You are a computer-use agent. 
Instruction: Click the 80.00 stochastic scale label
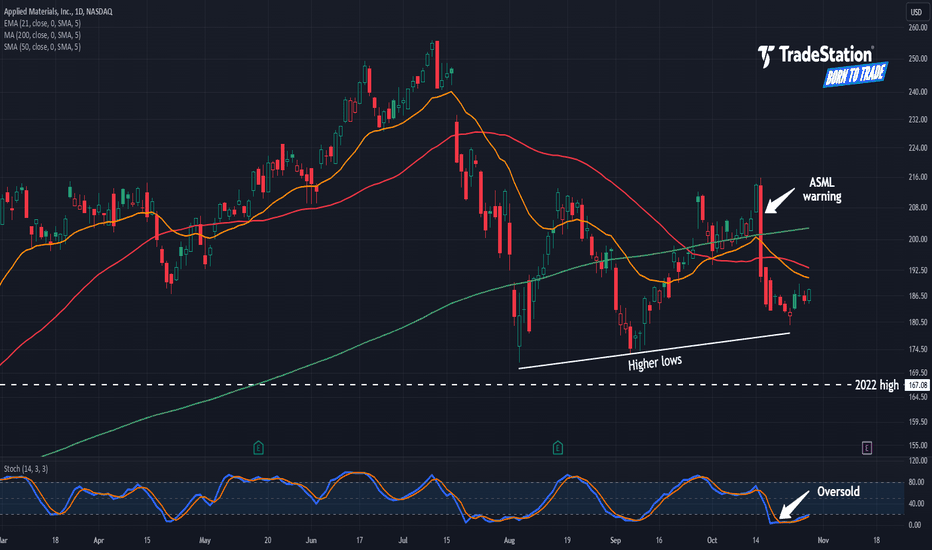pos(915,482)
